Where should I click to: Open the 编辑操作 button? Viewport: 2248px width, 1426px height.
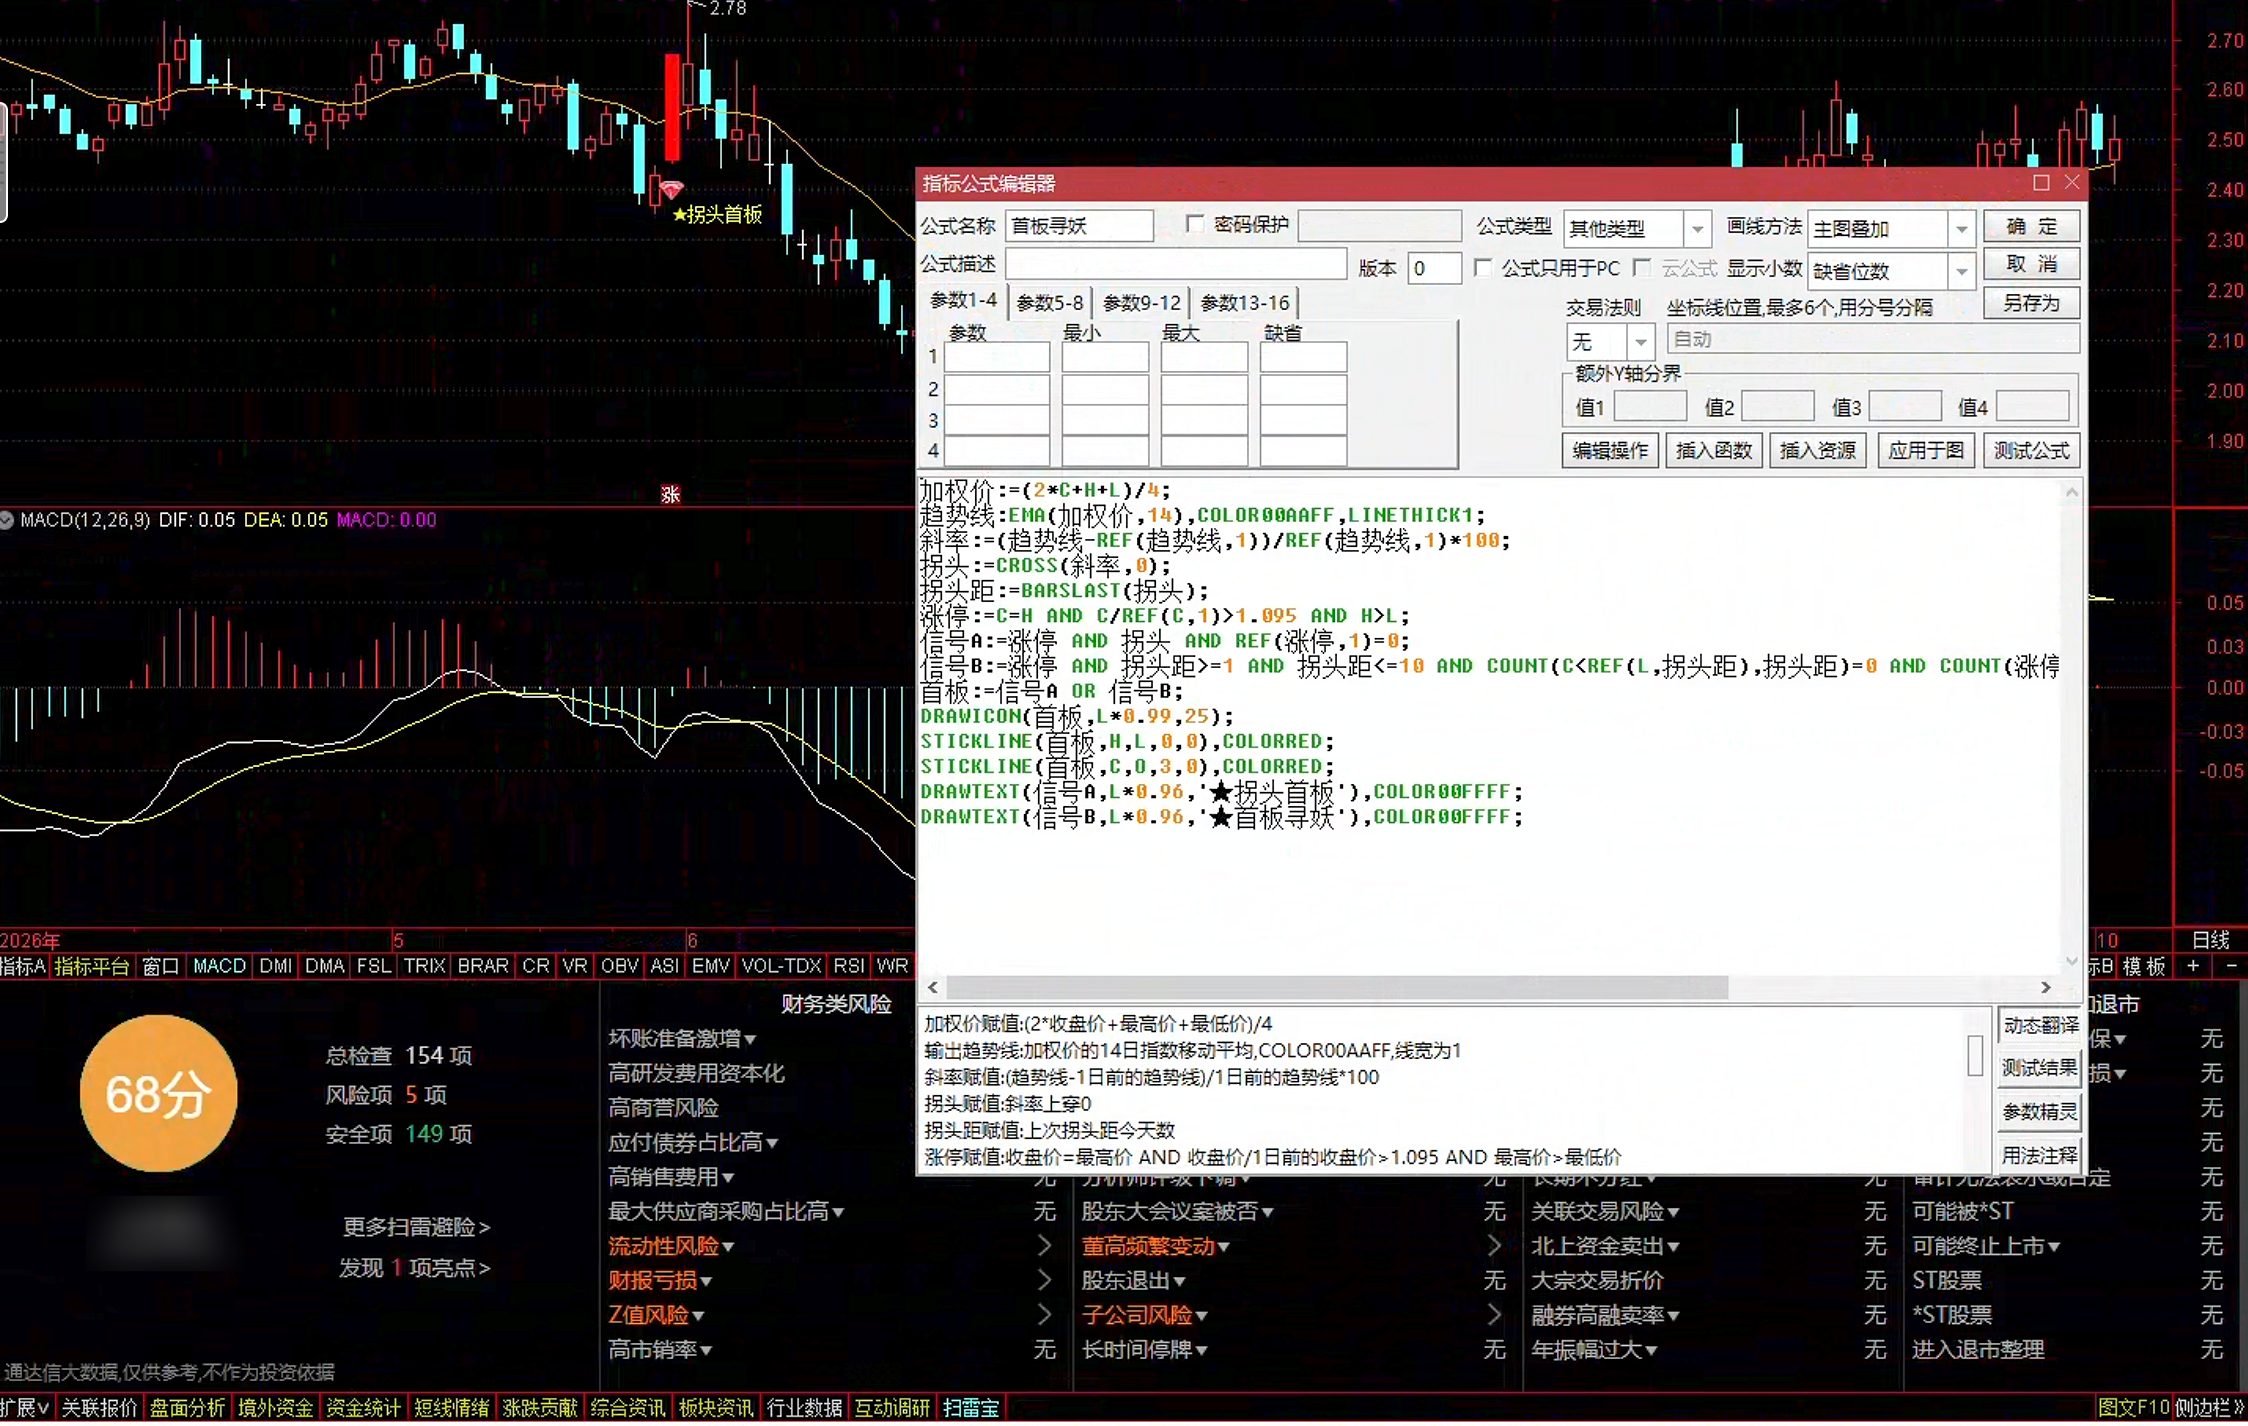click(x=1610, y=450)
